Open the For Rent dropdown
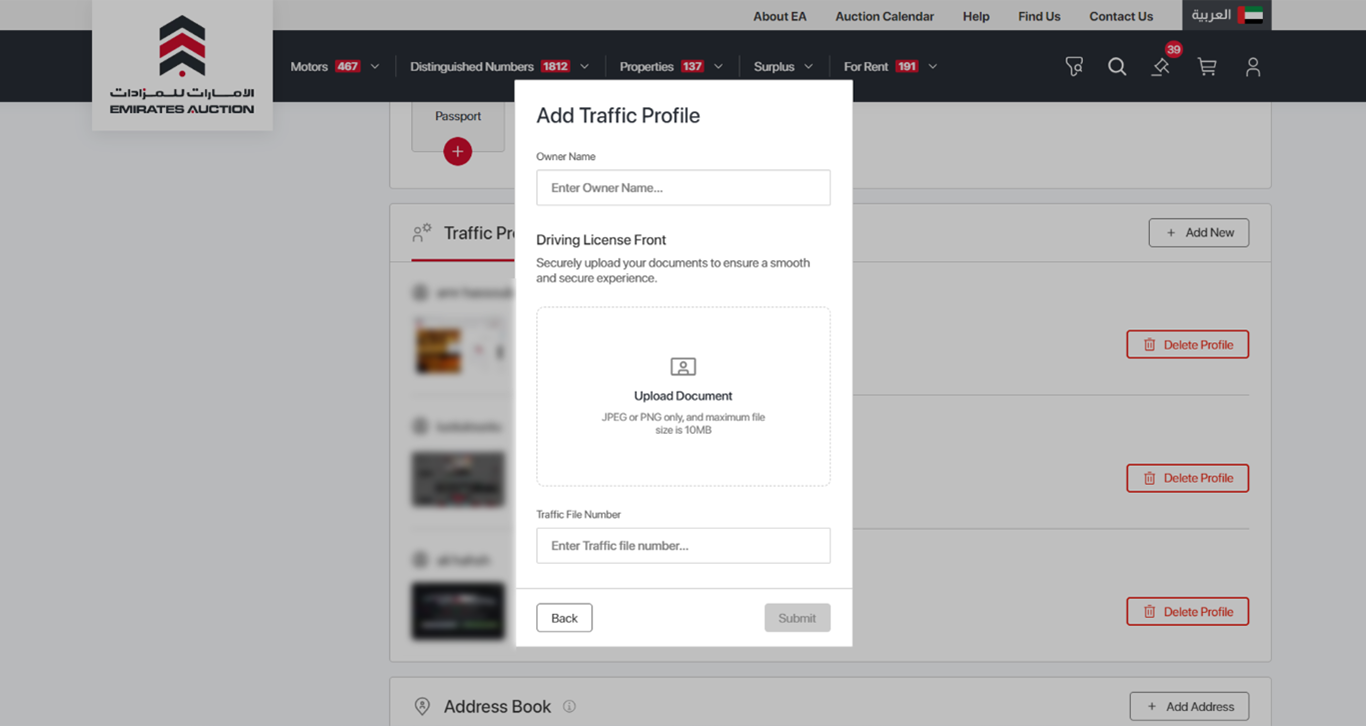The image size is (1366, 726). click(932, 66)
